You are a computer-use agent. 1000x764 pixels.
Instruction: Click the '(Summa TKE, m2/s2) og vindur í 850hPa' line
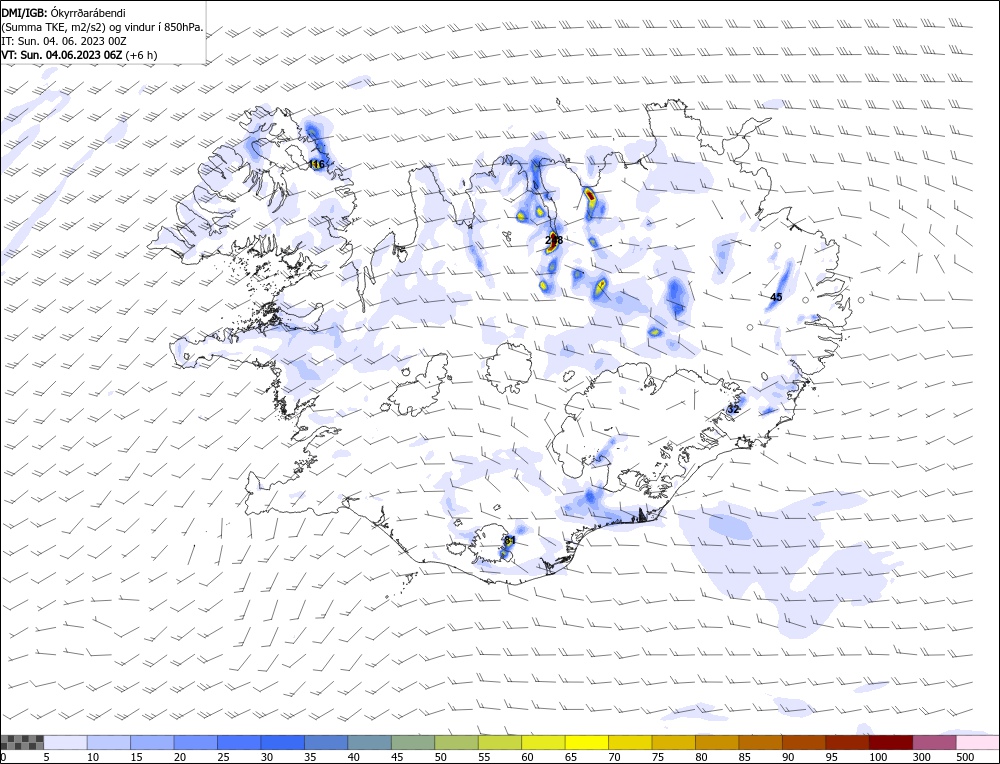103,27
